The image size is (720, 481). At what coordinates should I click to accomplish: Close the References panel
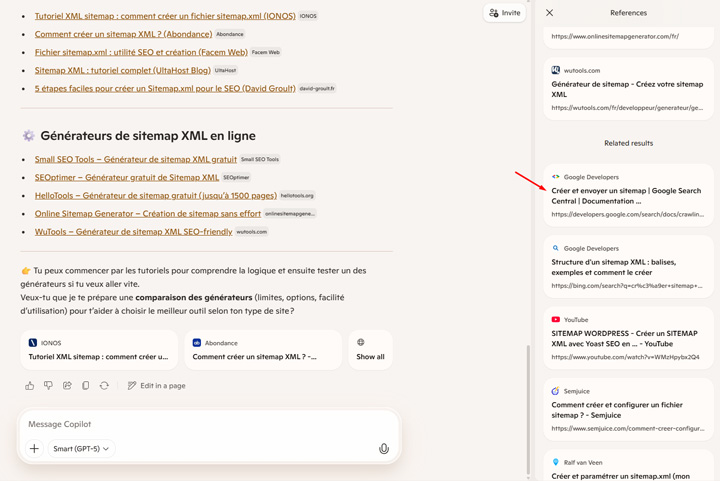coord(549,13)
